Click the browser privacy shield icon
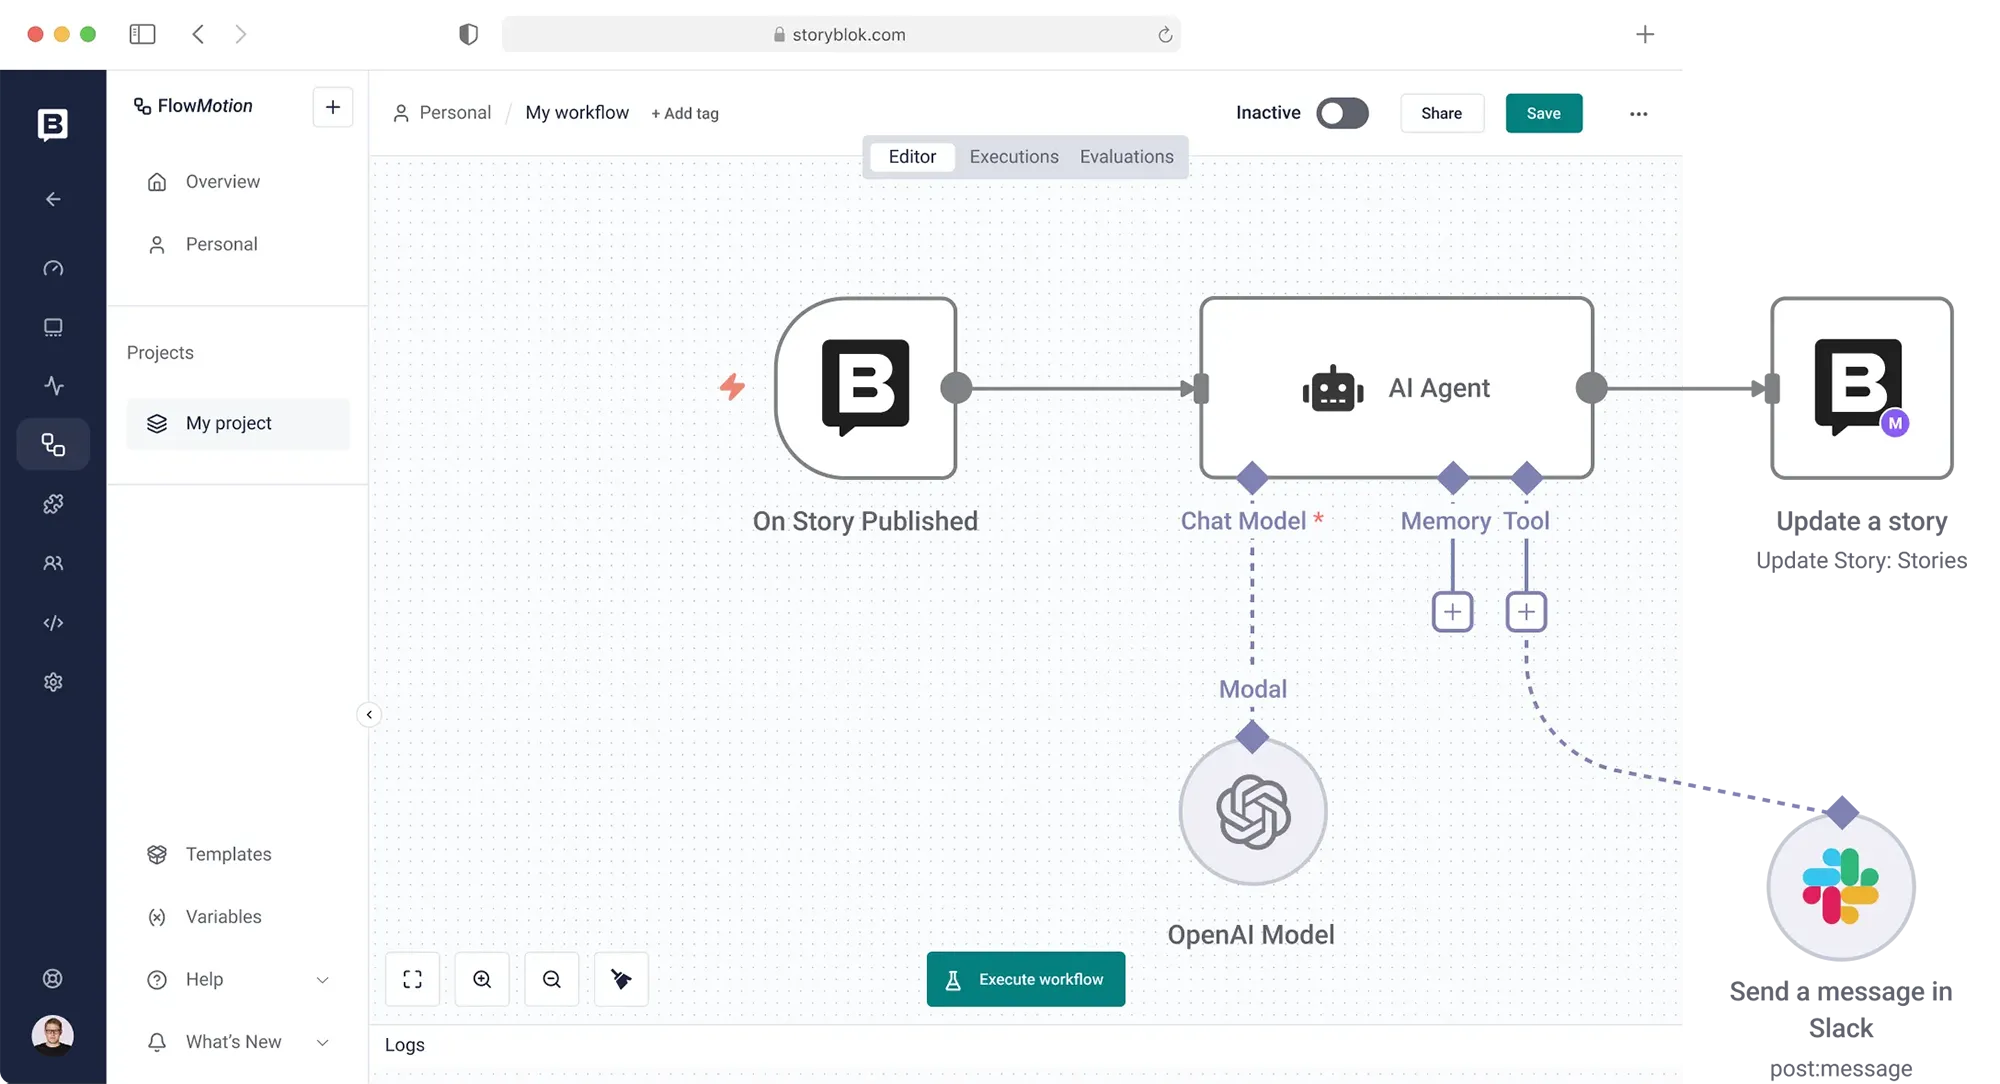This screenshot has height=1084, width=2000. [468, 34]
